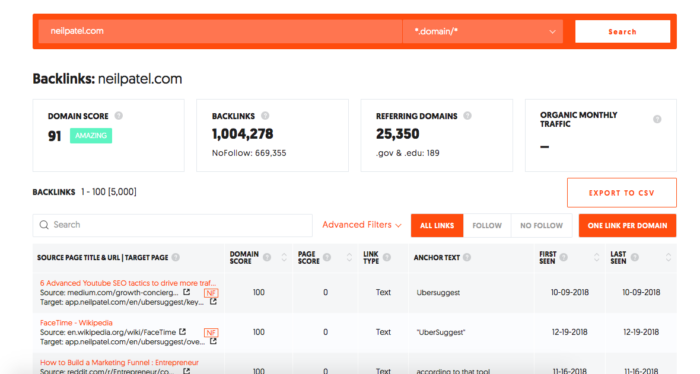The height and width of the screenshot is (374, 700).
Task: Sort table by First Seen arrows
Action: (596, 258)
